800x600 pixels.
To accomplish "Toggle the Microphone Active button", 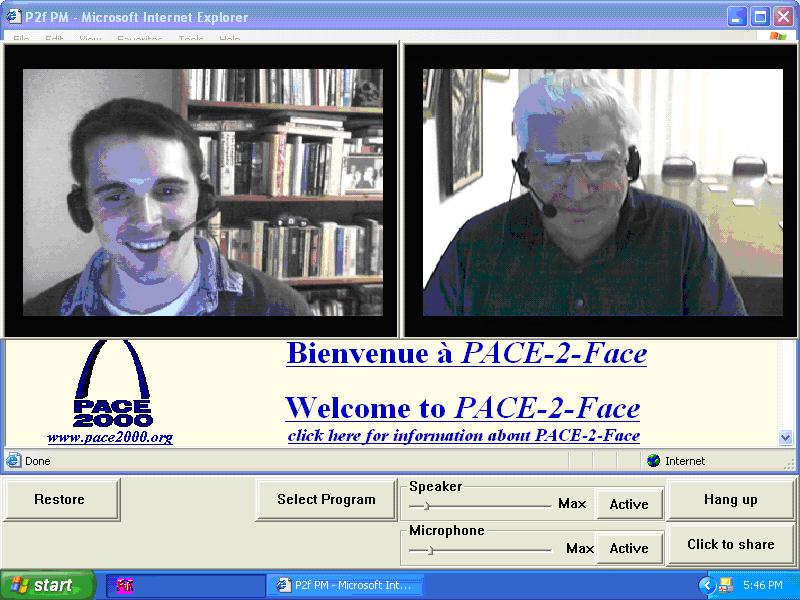I will tap(629, 548).
